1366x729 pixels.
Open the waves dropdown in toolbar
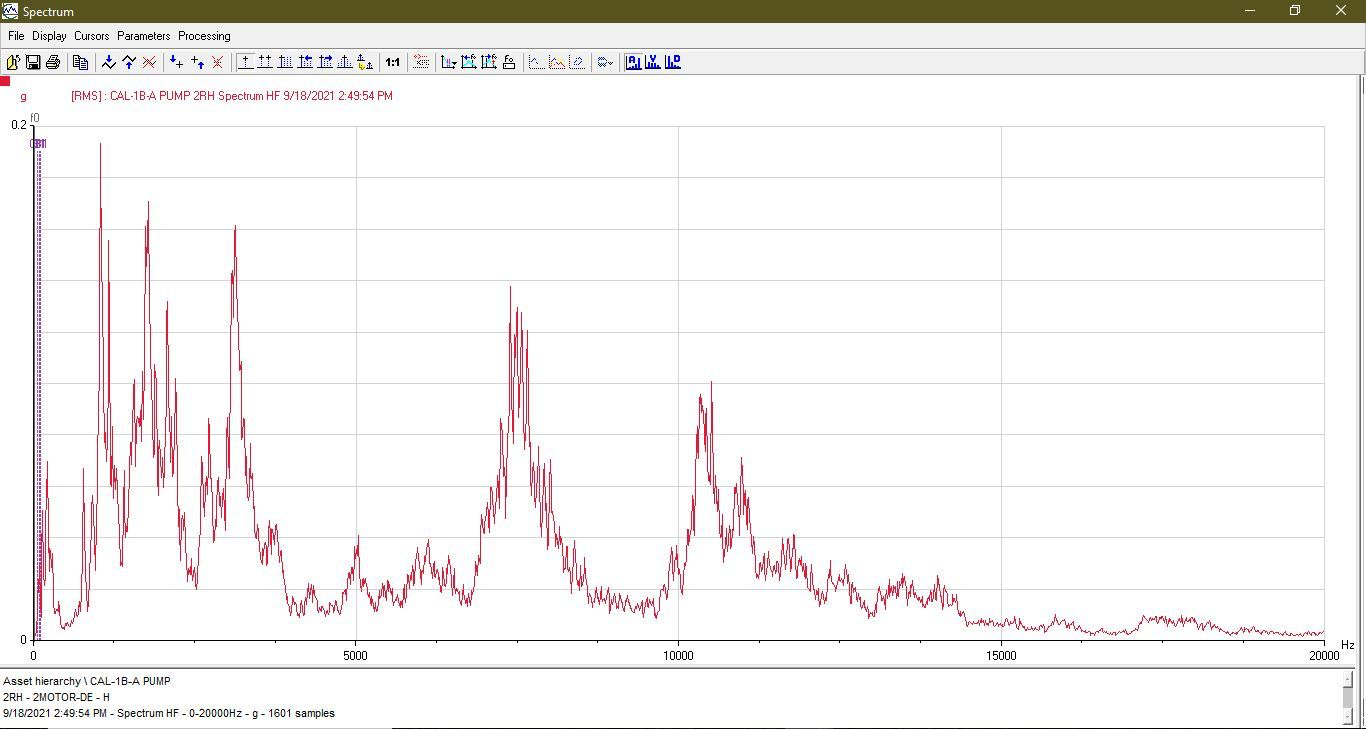605,62
